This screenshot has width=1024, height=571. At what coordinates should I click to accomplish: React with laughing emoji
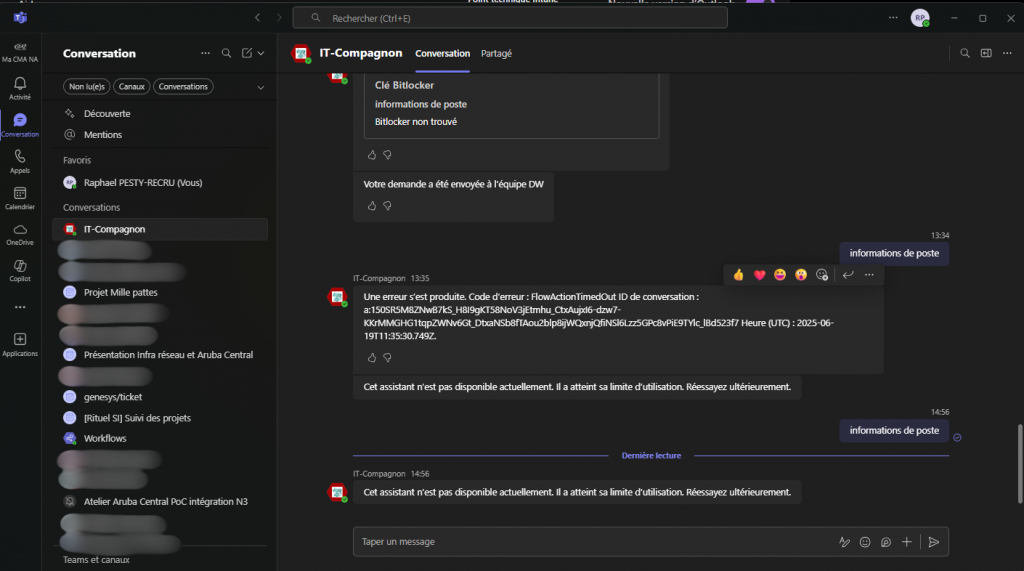point(780,274)
